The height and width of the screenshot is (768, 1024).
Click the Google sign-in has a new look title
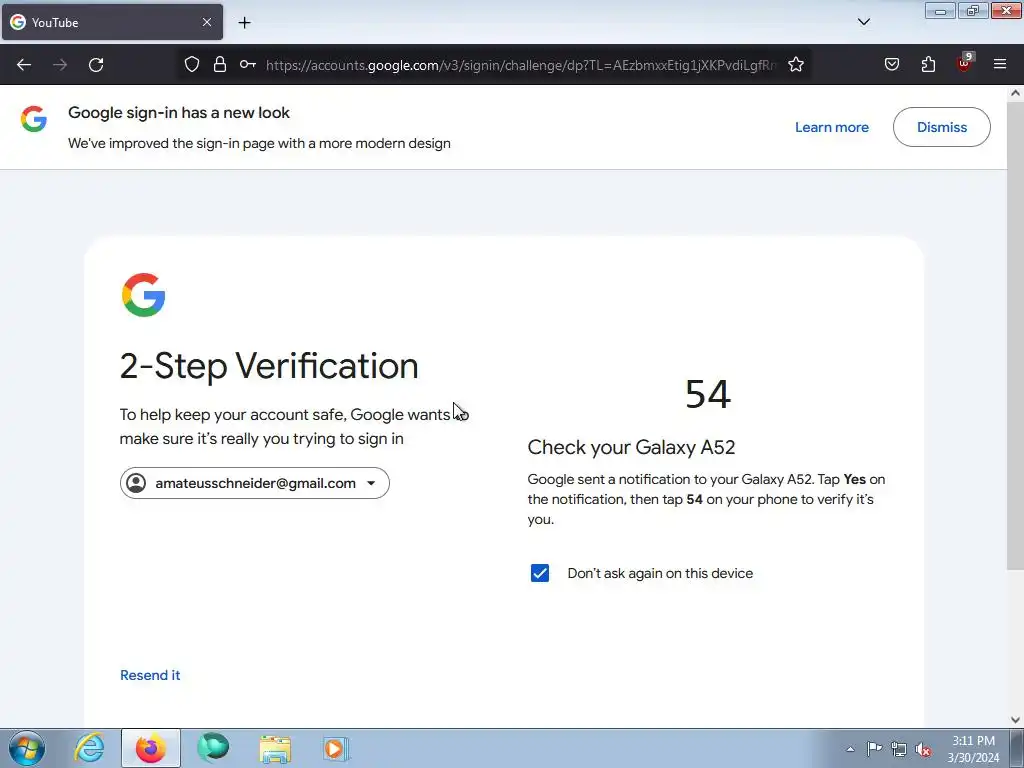(179, 112)
